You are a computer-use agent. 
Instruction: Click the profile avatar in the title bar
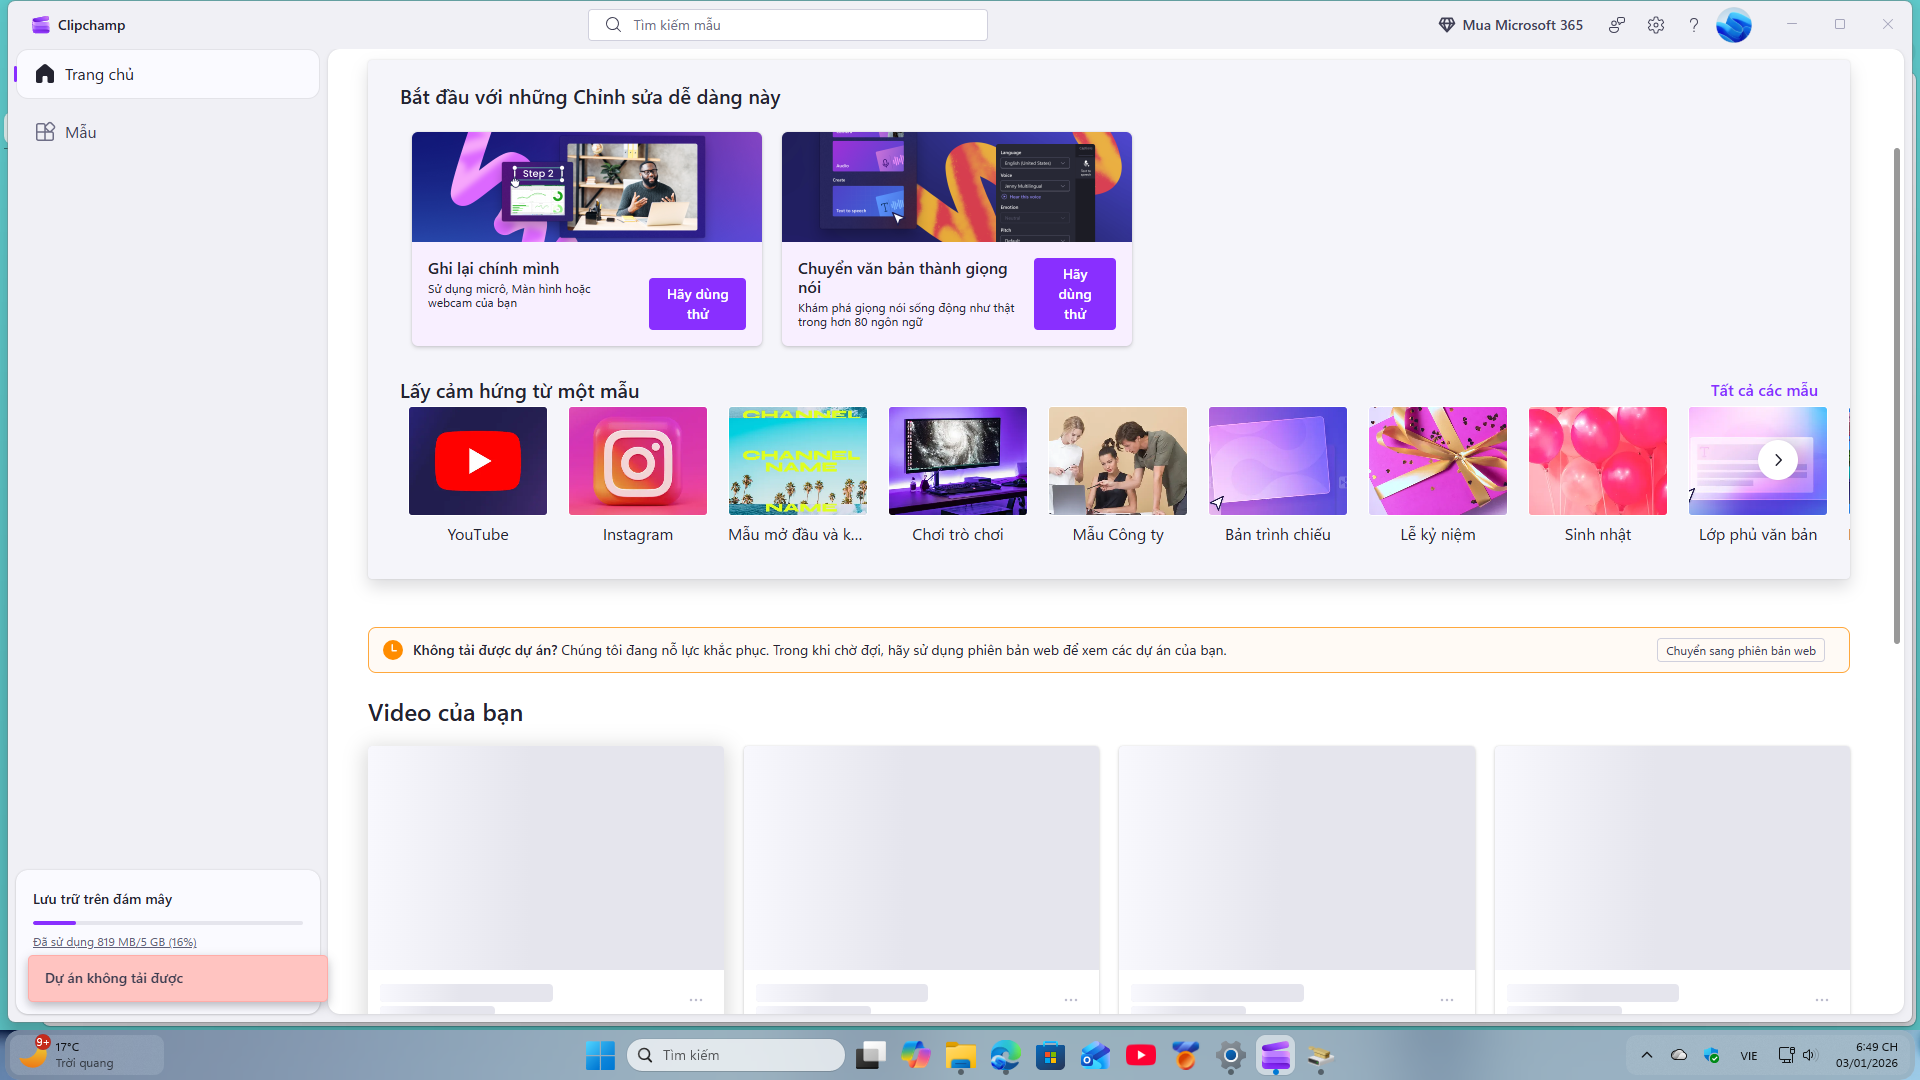point(1735,24)
